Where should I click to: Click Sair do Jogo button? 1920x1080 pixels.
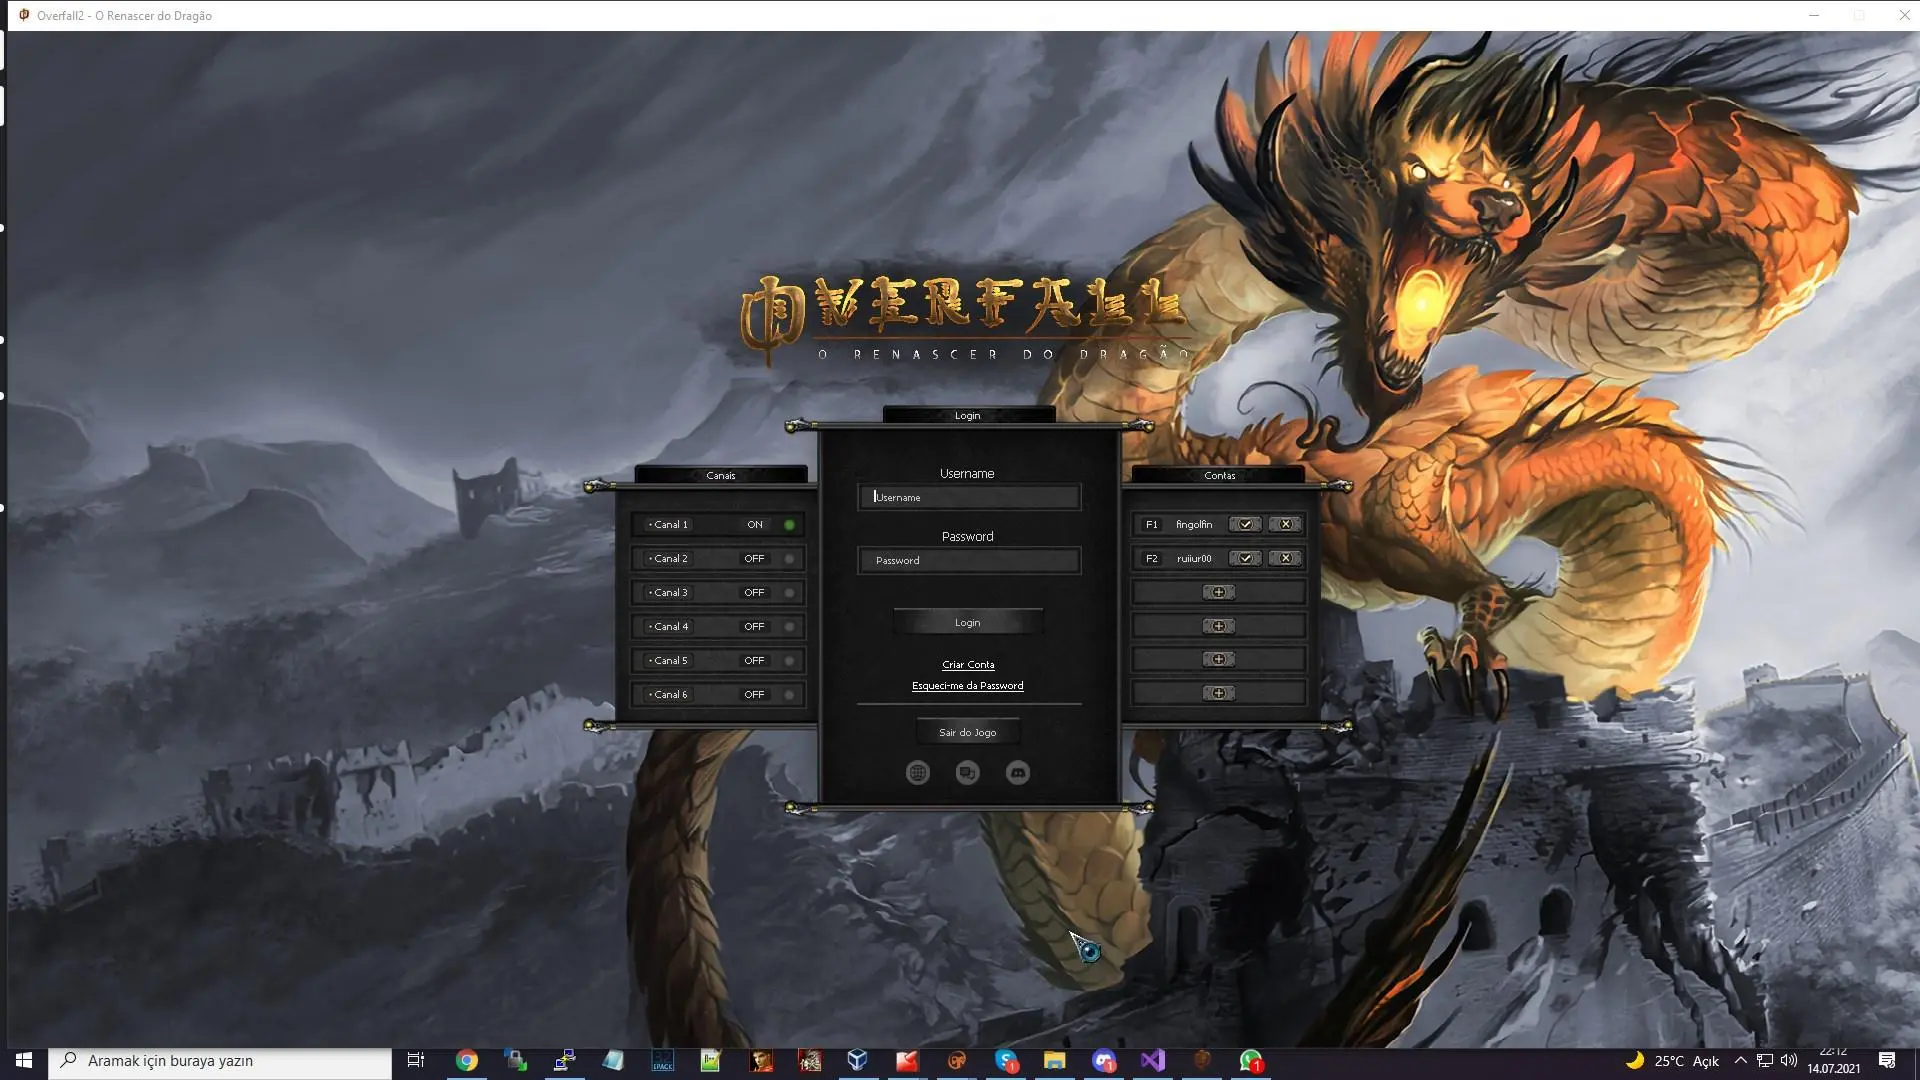[x=967, y=732]
